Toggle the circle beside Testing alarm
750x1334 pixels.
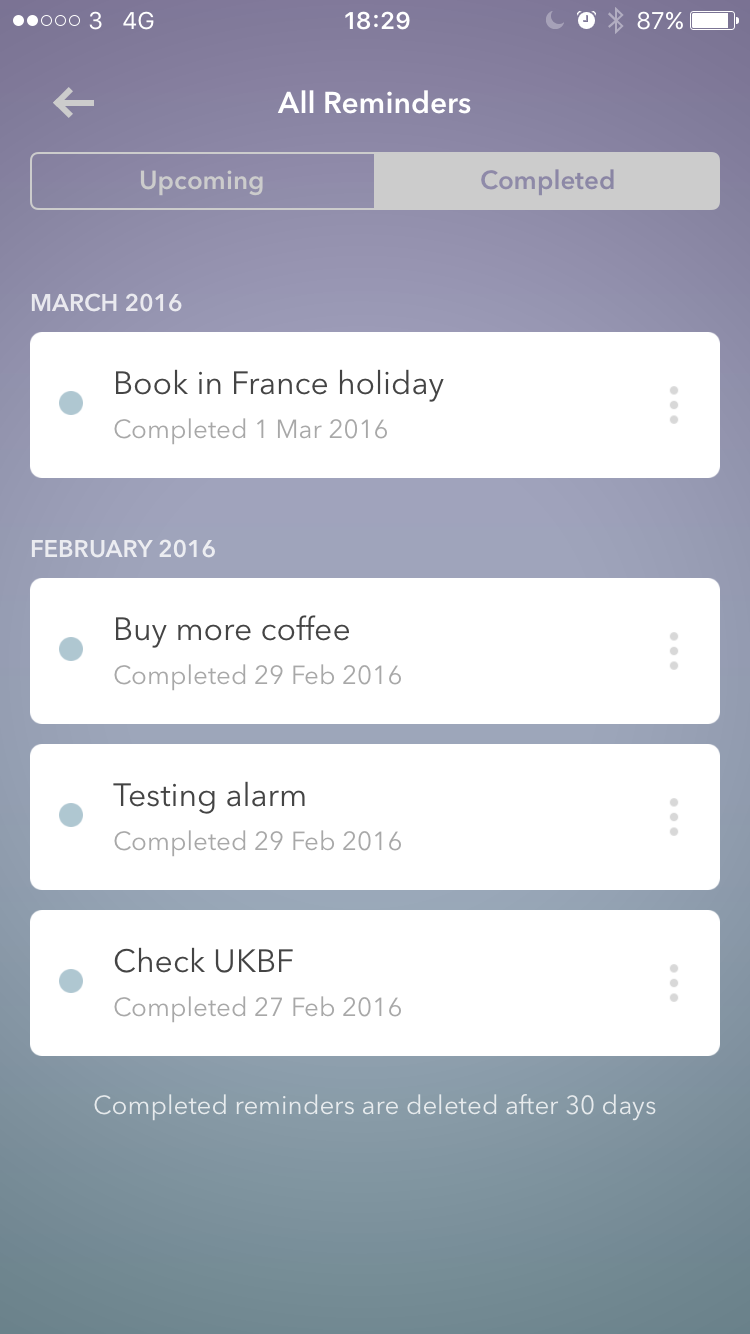tap(71, 816)
